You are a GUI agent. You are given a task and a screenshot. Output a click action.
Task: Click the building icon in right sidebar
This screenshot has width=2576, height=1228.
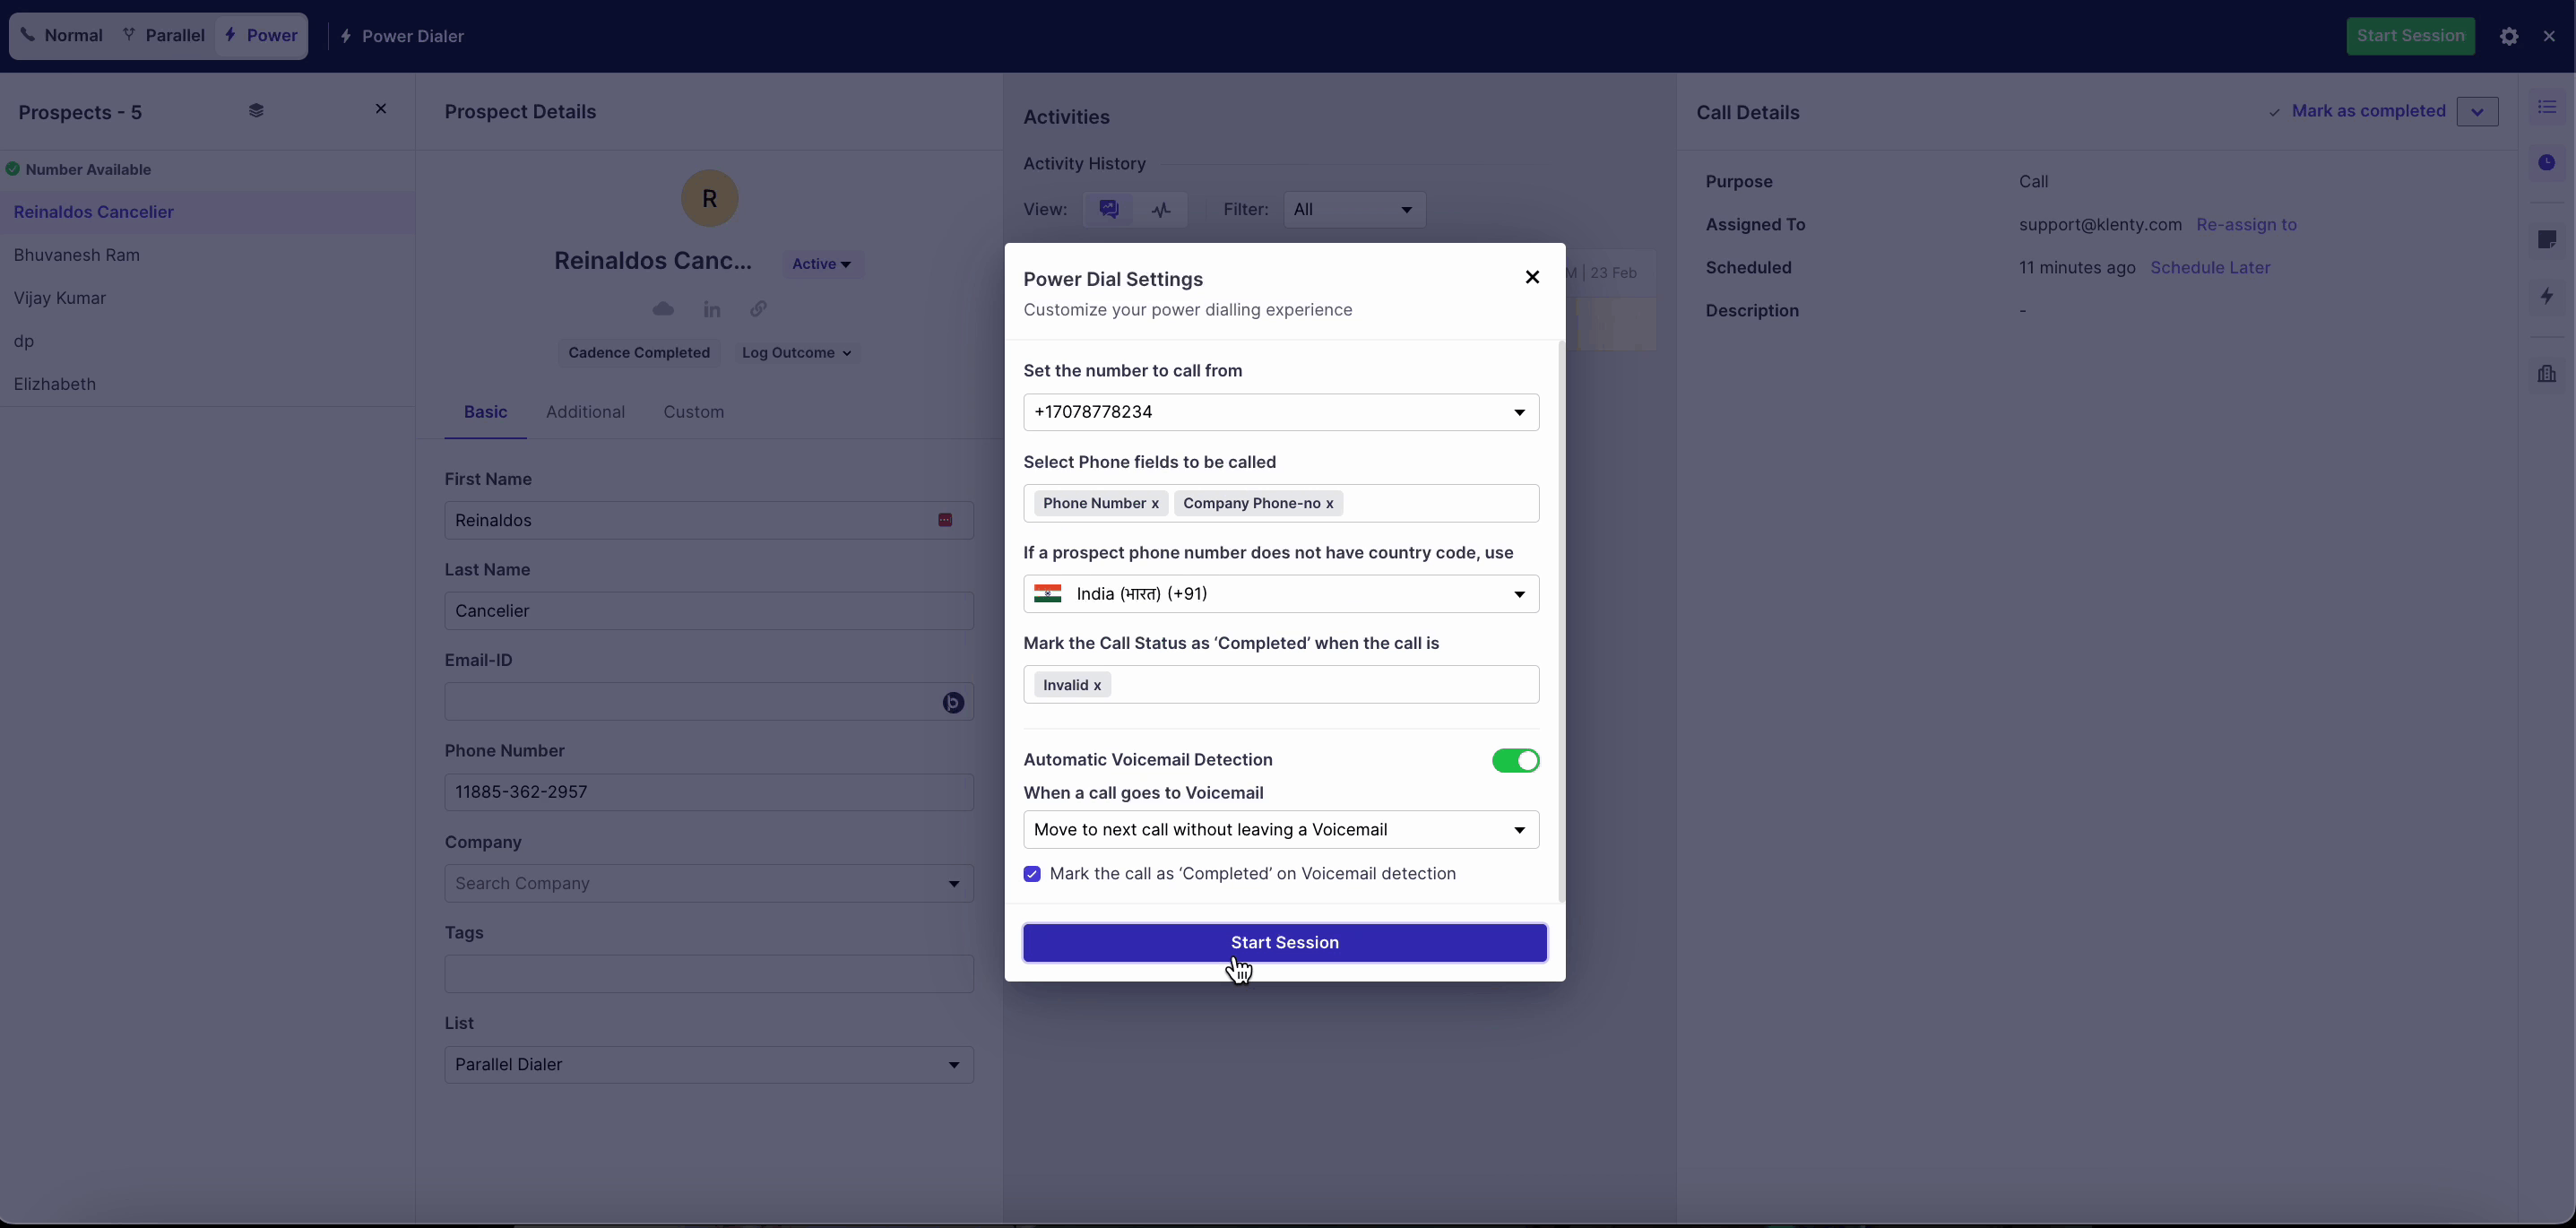(x=2546, y=374)
